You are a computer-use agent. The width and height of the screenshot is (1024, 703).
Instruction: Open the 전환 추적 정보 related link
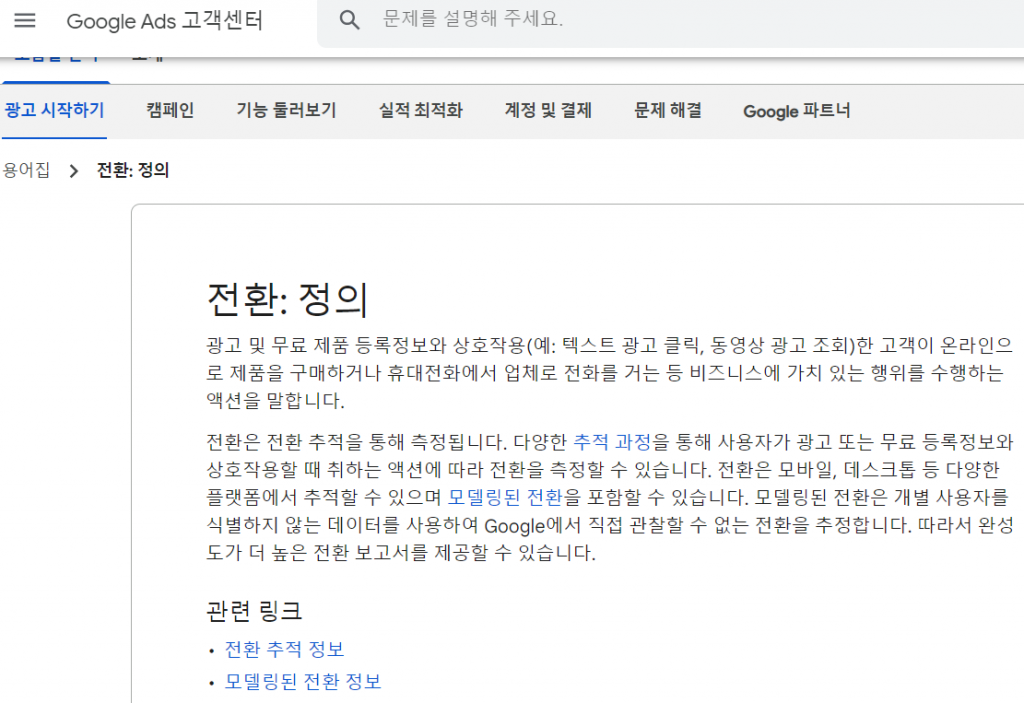pyautogui.click(x=283, y=649)
